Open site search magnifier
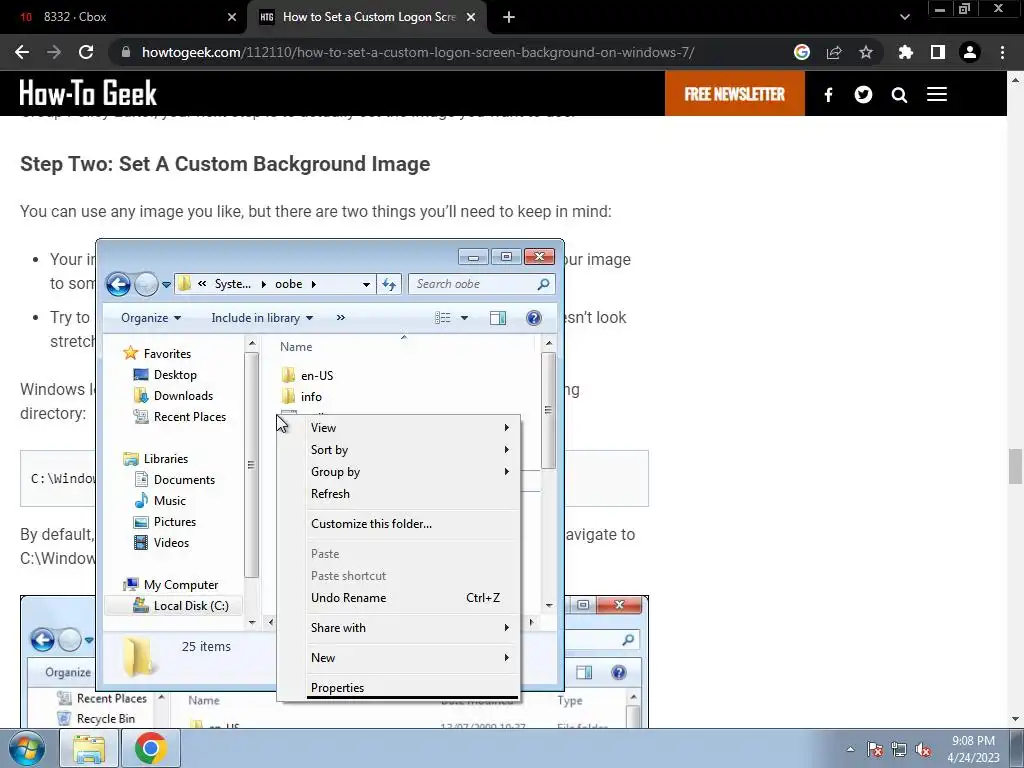Viewport: 1024px width, 768px height. coord(899,95)
